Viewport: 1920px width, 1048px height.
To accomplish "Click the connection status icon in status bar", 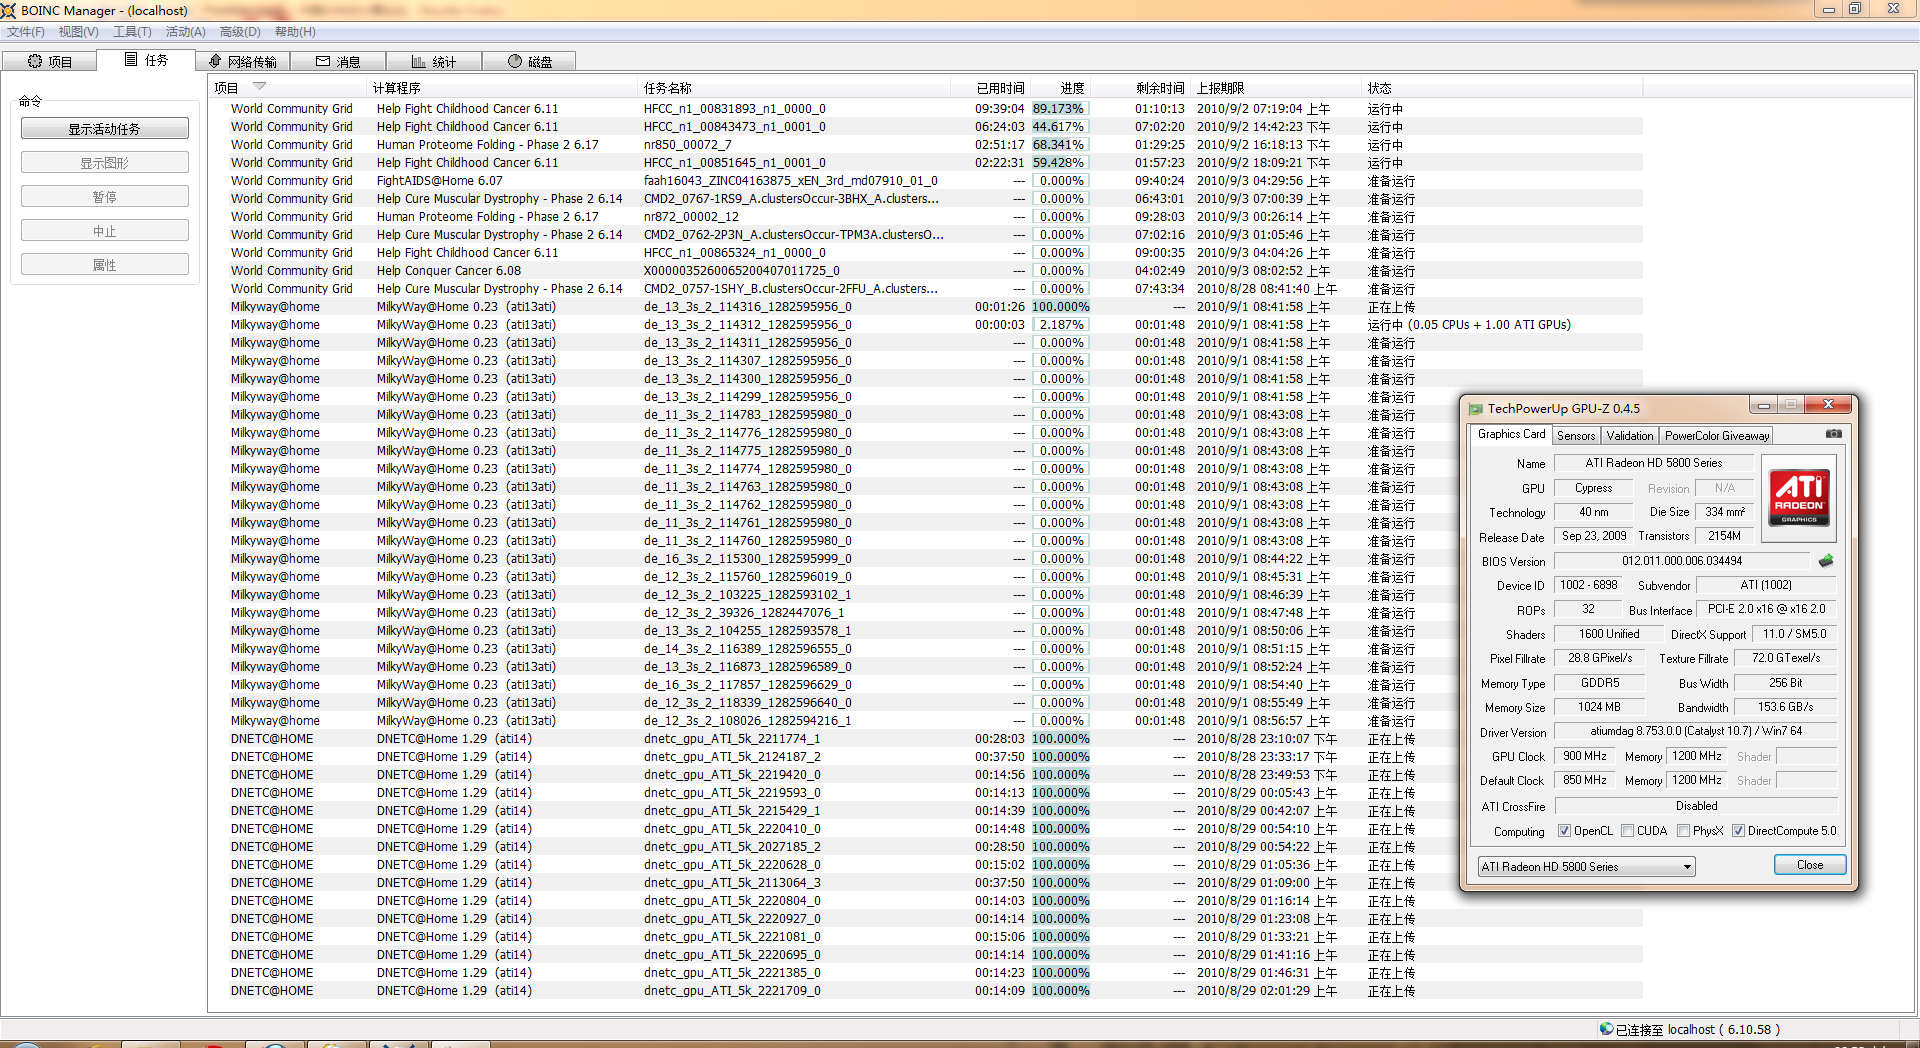I will [1606, 1029].
